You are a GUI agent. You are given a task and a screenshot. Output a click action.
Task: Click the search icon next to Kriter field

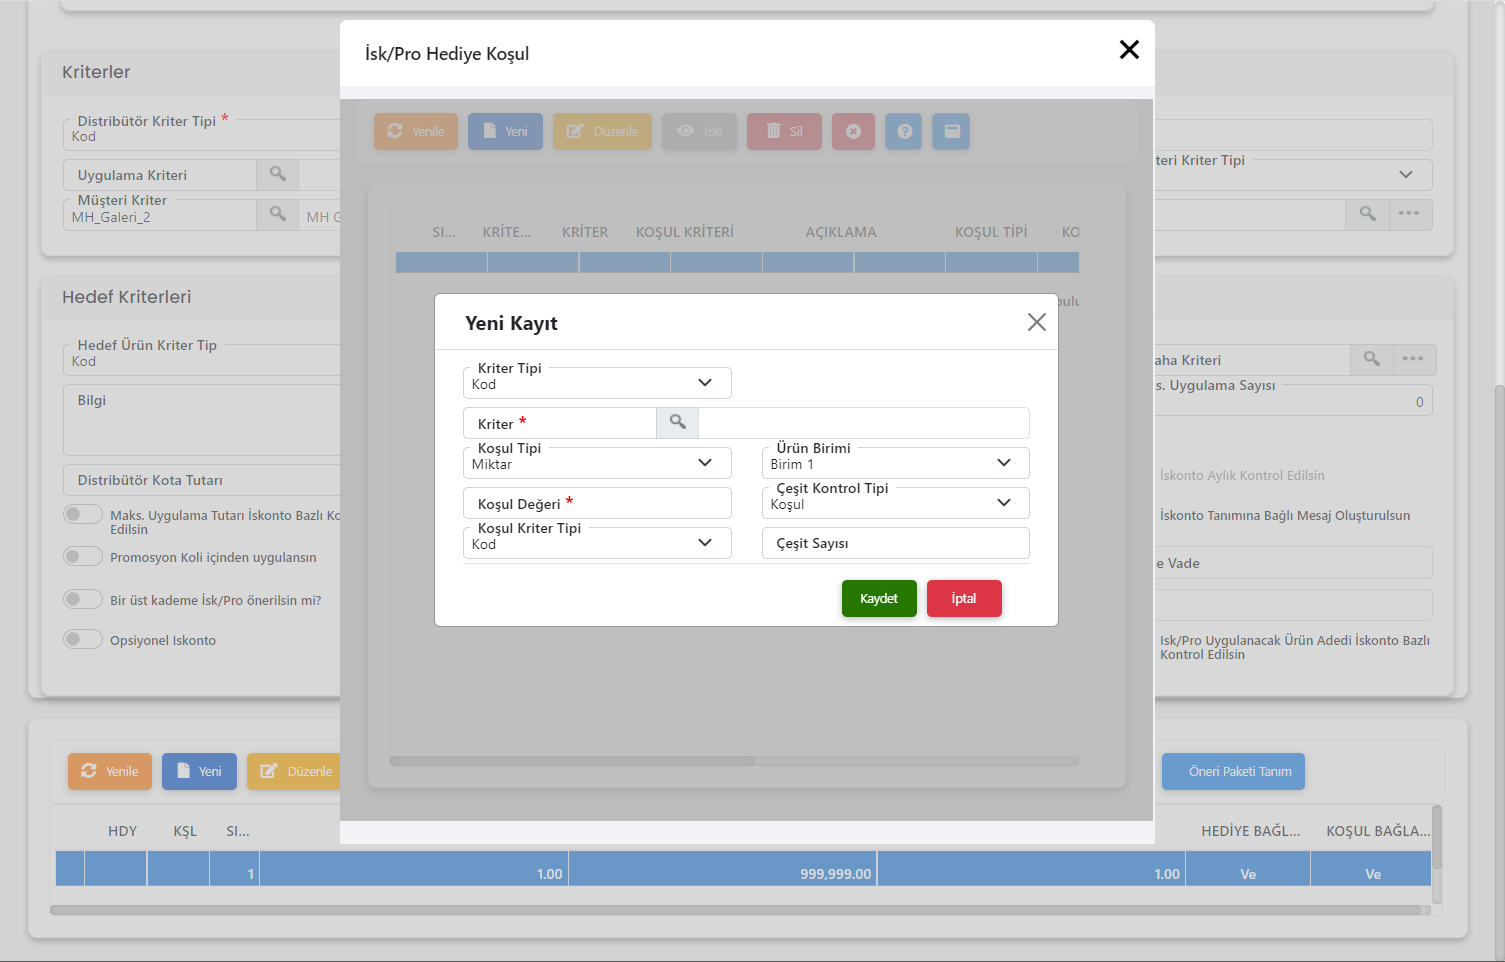tap(677, 423)
